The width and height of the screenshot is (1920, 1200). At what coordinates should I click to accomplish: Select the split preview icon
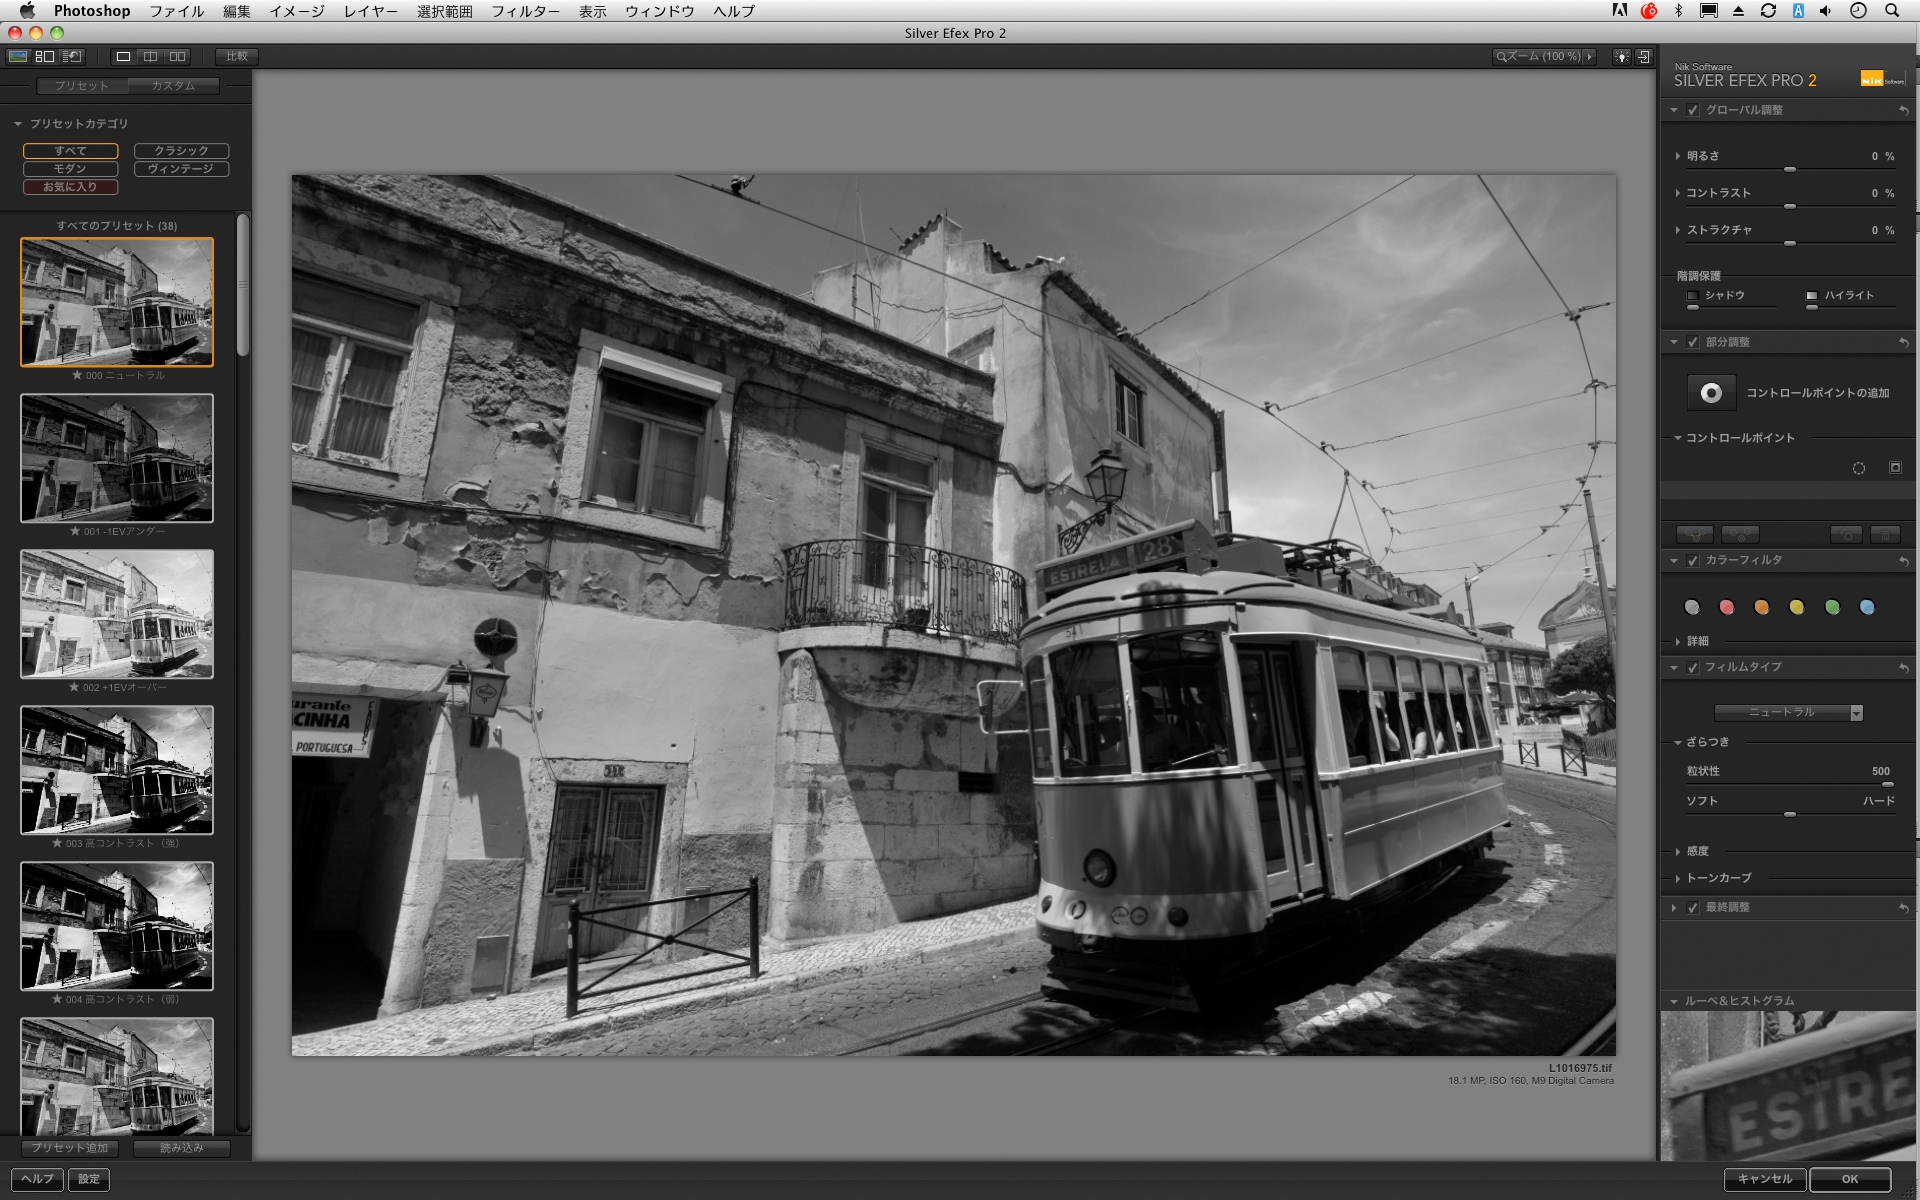[152, 57]
